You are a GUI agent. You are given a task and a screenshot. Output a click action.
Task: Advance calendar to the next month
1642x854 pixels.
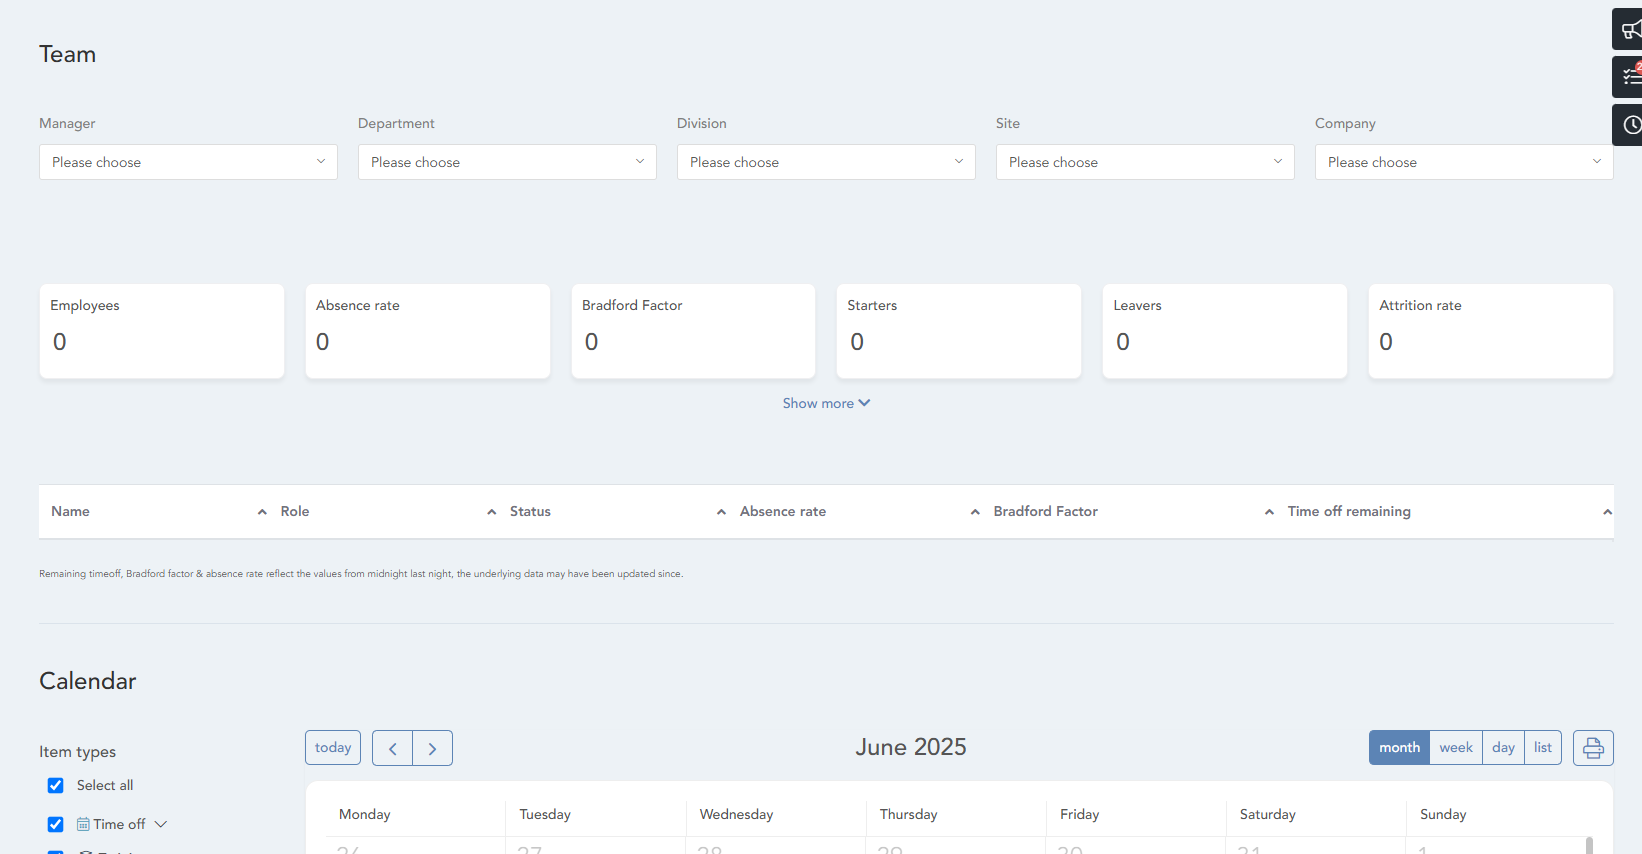432,748
